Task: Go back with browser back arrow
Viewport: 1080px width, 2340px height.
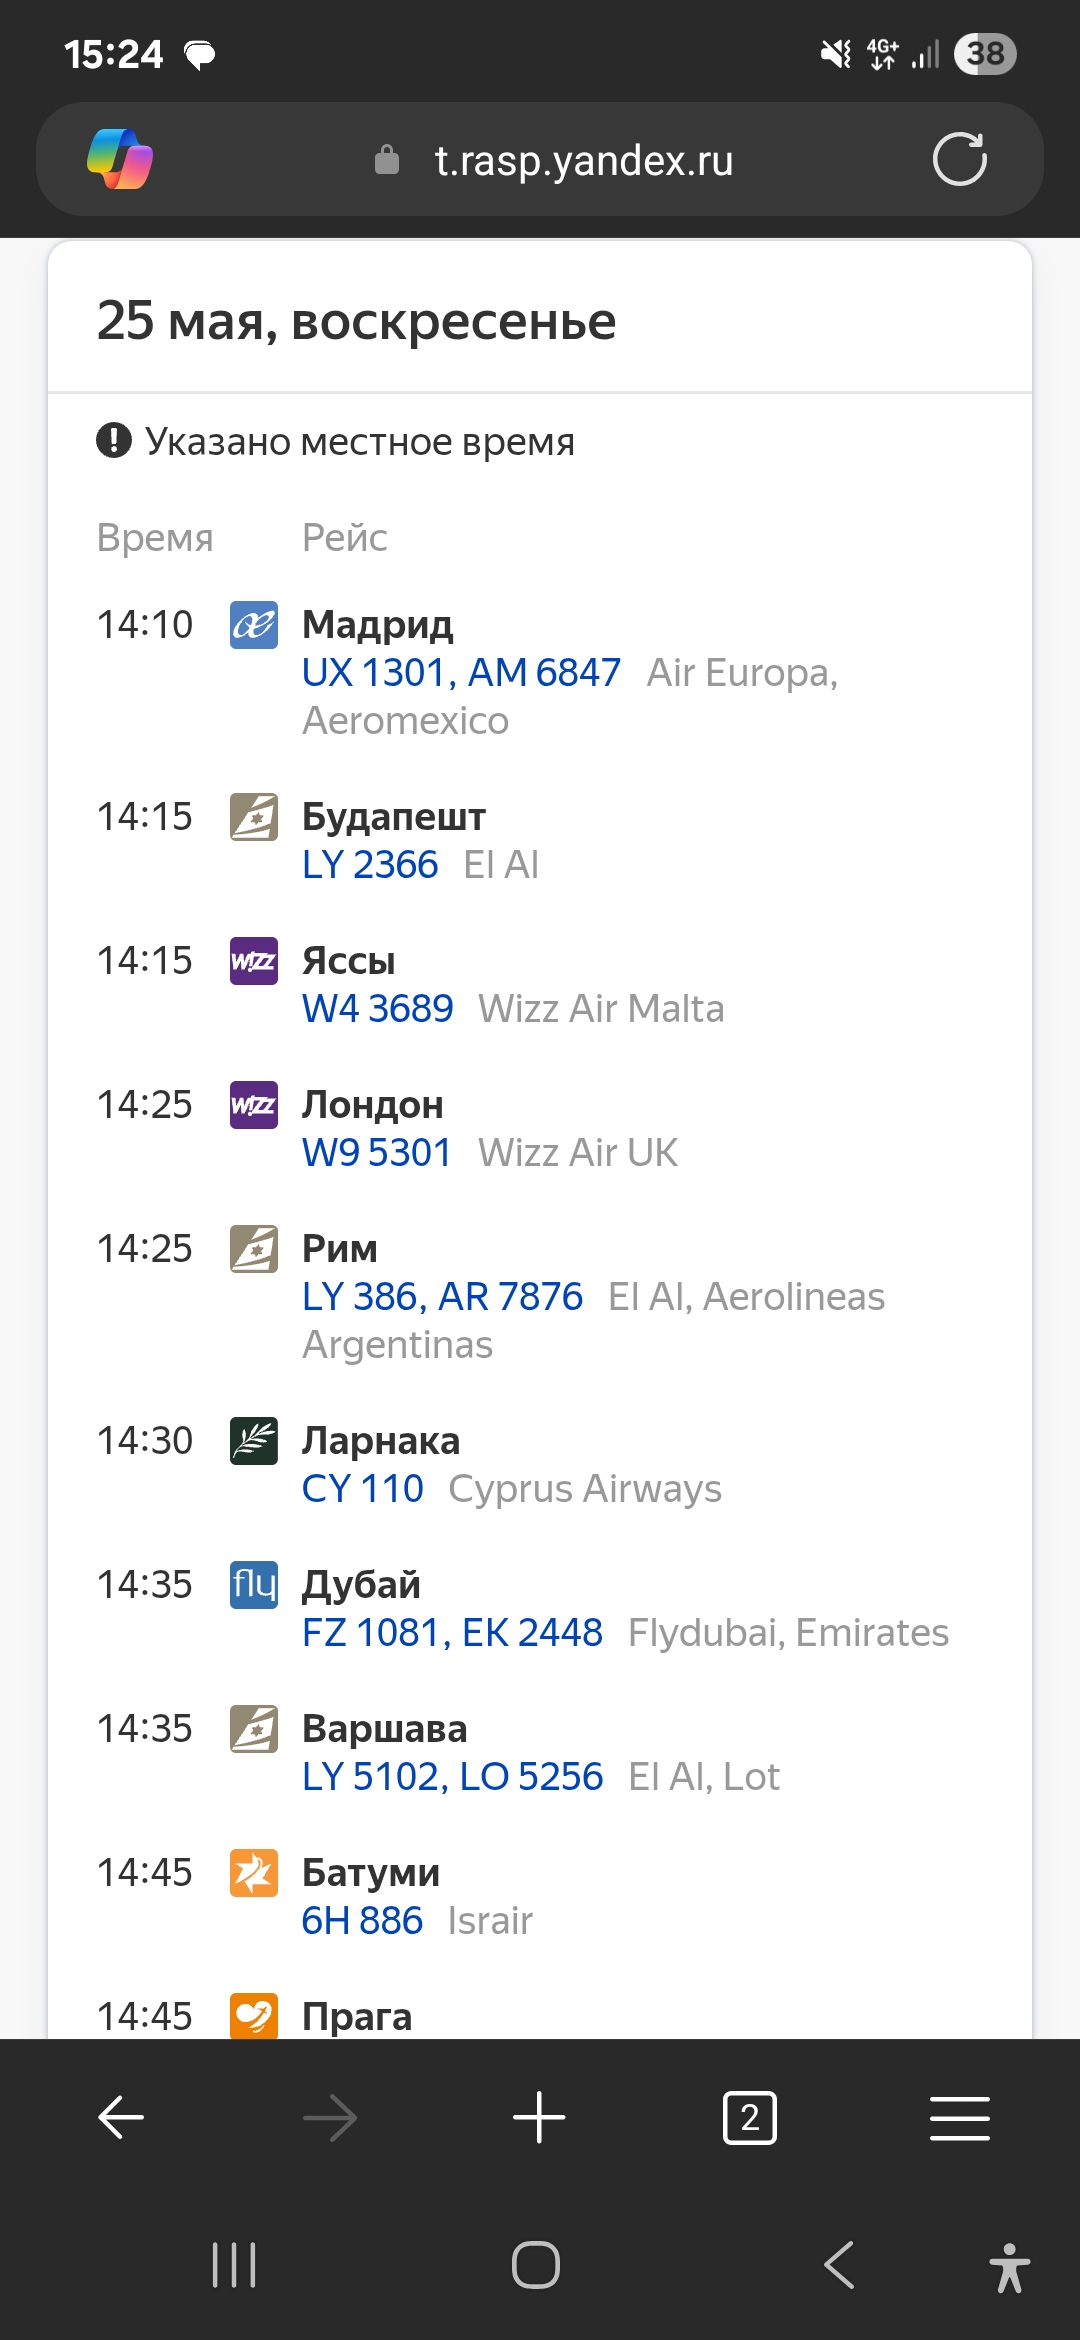Action: coord(121,2117)
